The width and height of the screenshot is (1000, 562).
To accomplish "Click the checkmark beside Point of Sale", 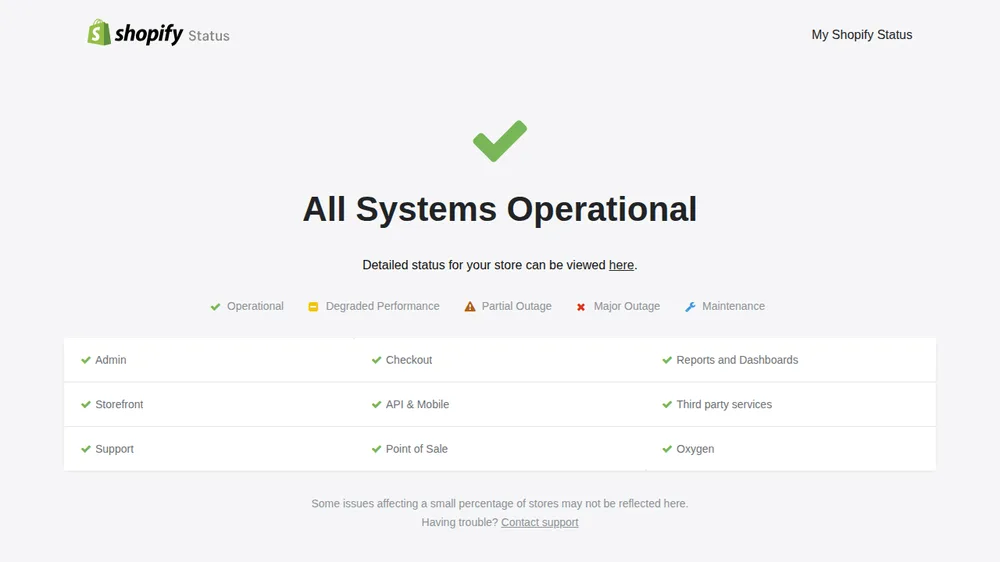I will [376, 449].
